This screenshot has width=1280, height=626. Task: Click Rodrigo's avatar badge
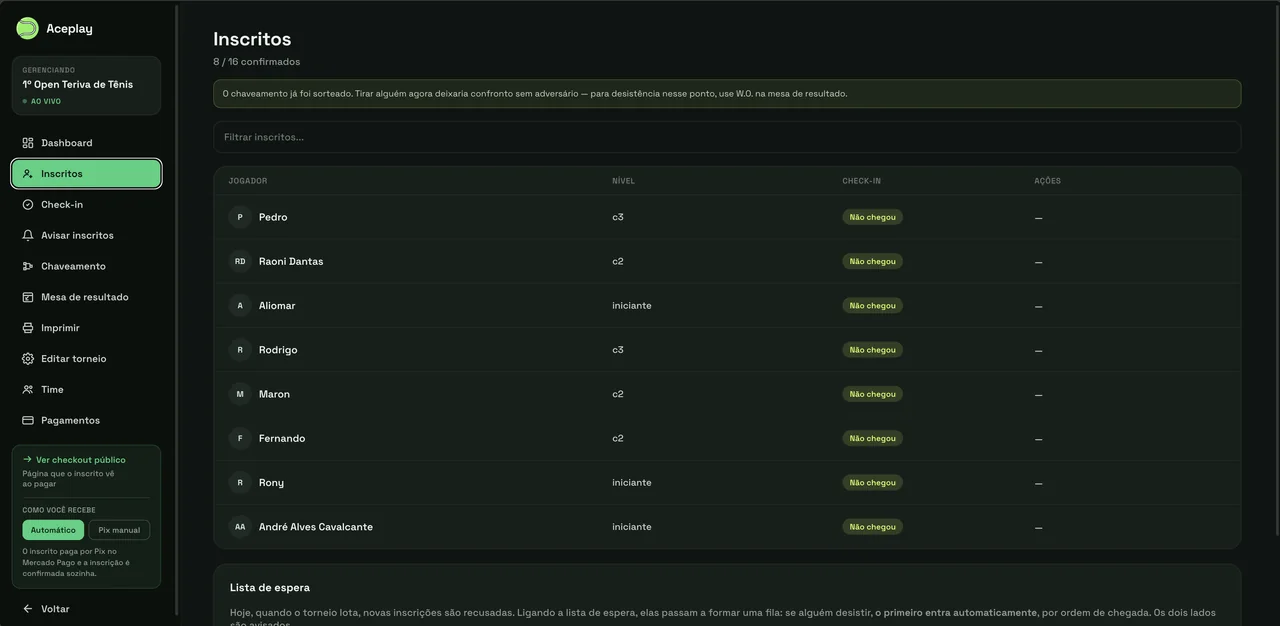point(240,350)
